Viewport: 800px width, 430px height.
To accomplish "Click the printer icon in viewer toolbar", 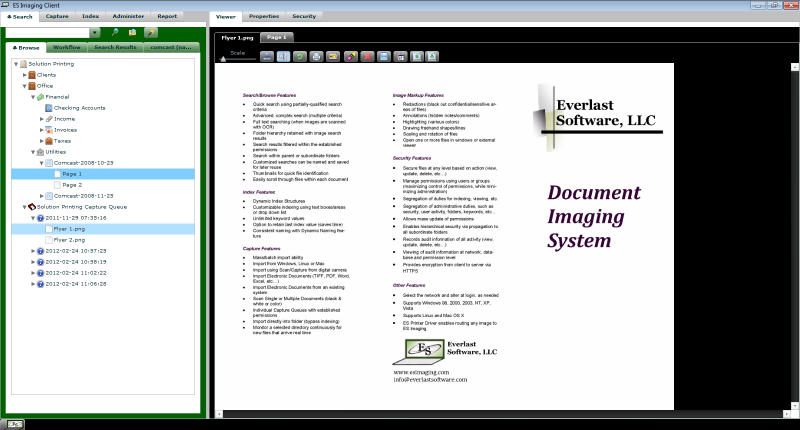I will click(316, 57).
